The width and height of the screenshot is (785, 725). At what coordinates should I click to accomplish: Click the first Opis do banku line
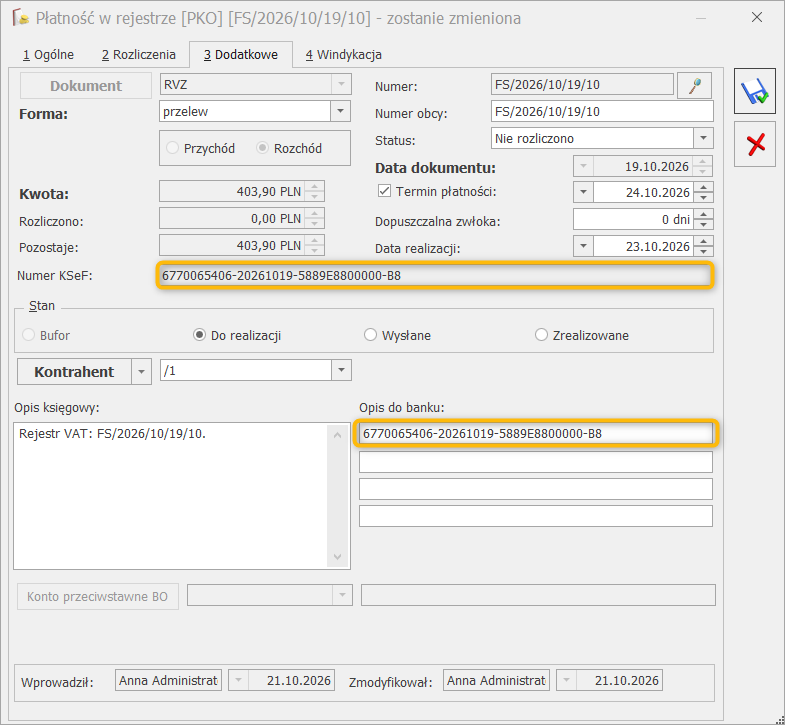point(536,433)
